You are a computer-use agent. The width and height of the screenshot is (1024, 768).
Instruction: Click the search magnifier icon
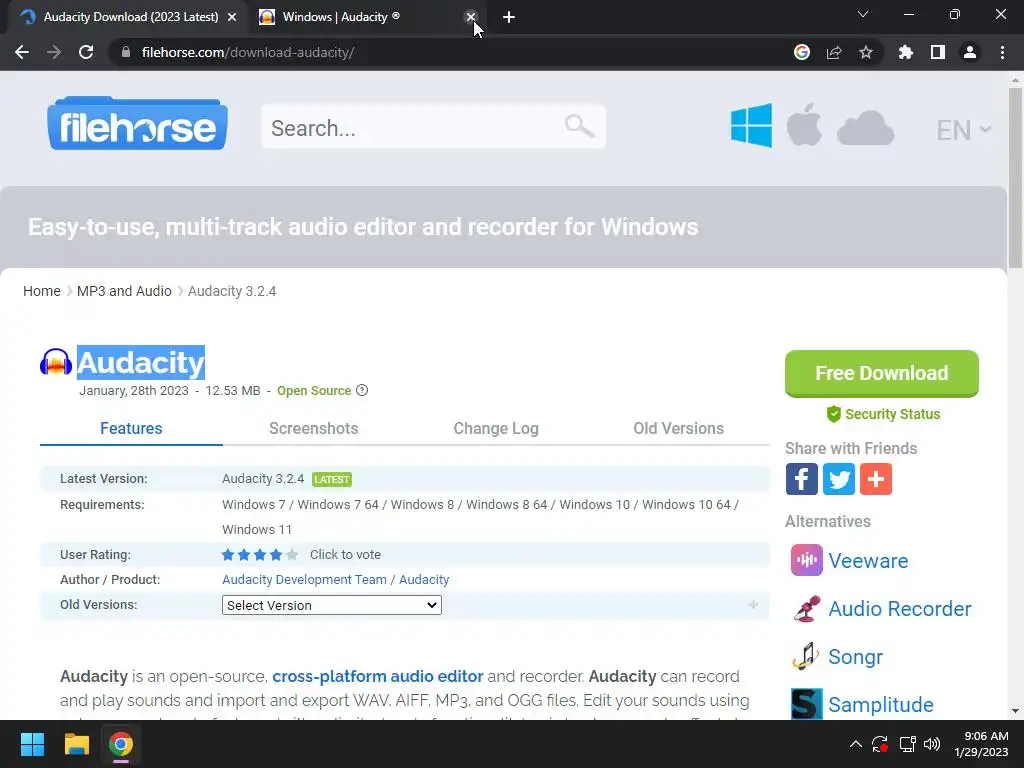pyautogui.click(x=579, y=125)
